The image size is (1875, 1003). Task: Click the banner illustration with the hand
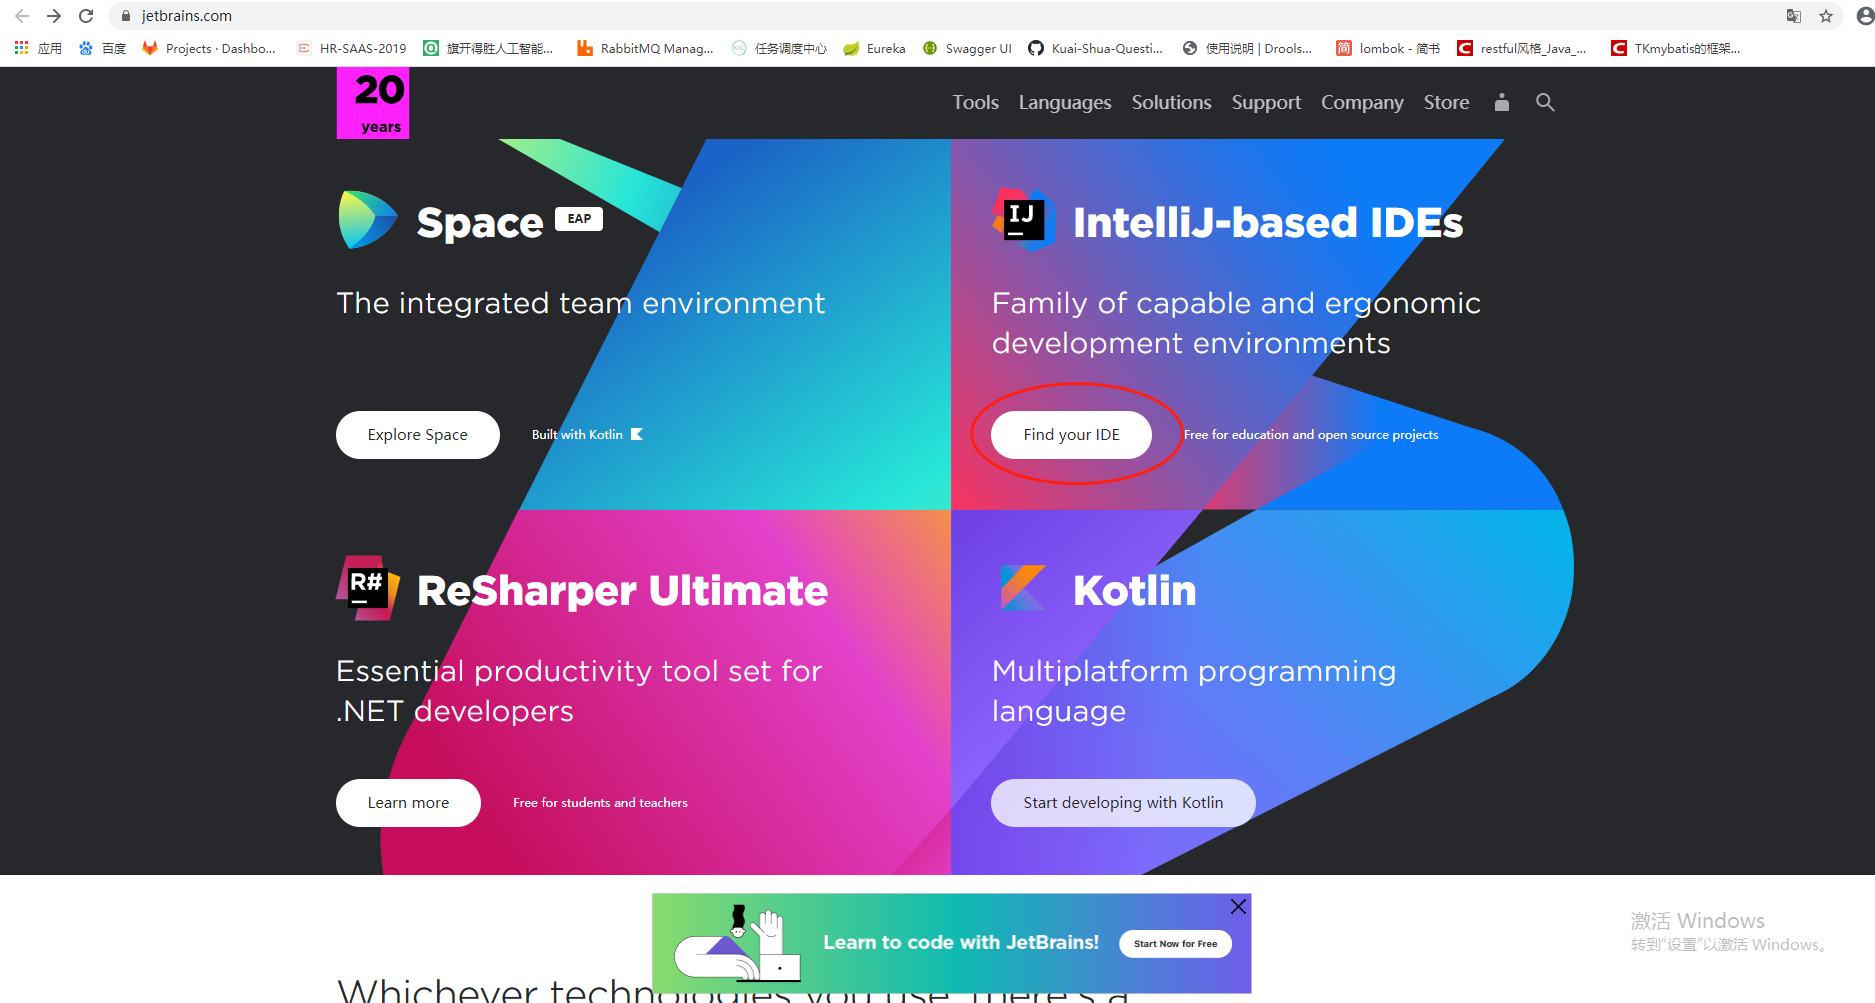(x=738, y=942)
